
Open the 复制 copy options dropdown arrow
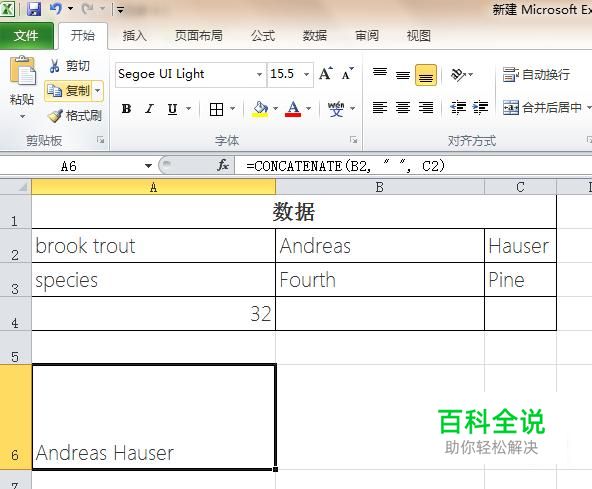click(98, 91)
